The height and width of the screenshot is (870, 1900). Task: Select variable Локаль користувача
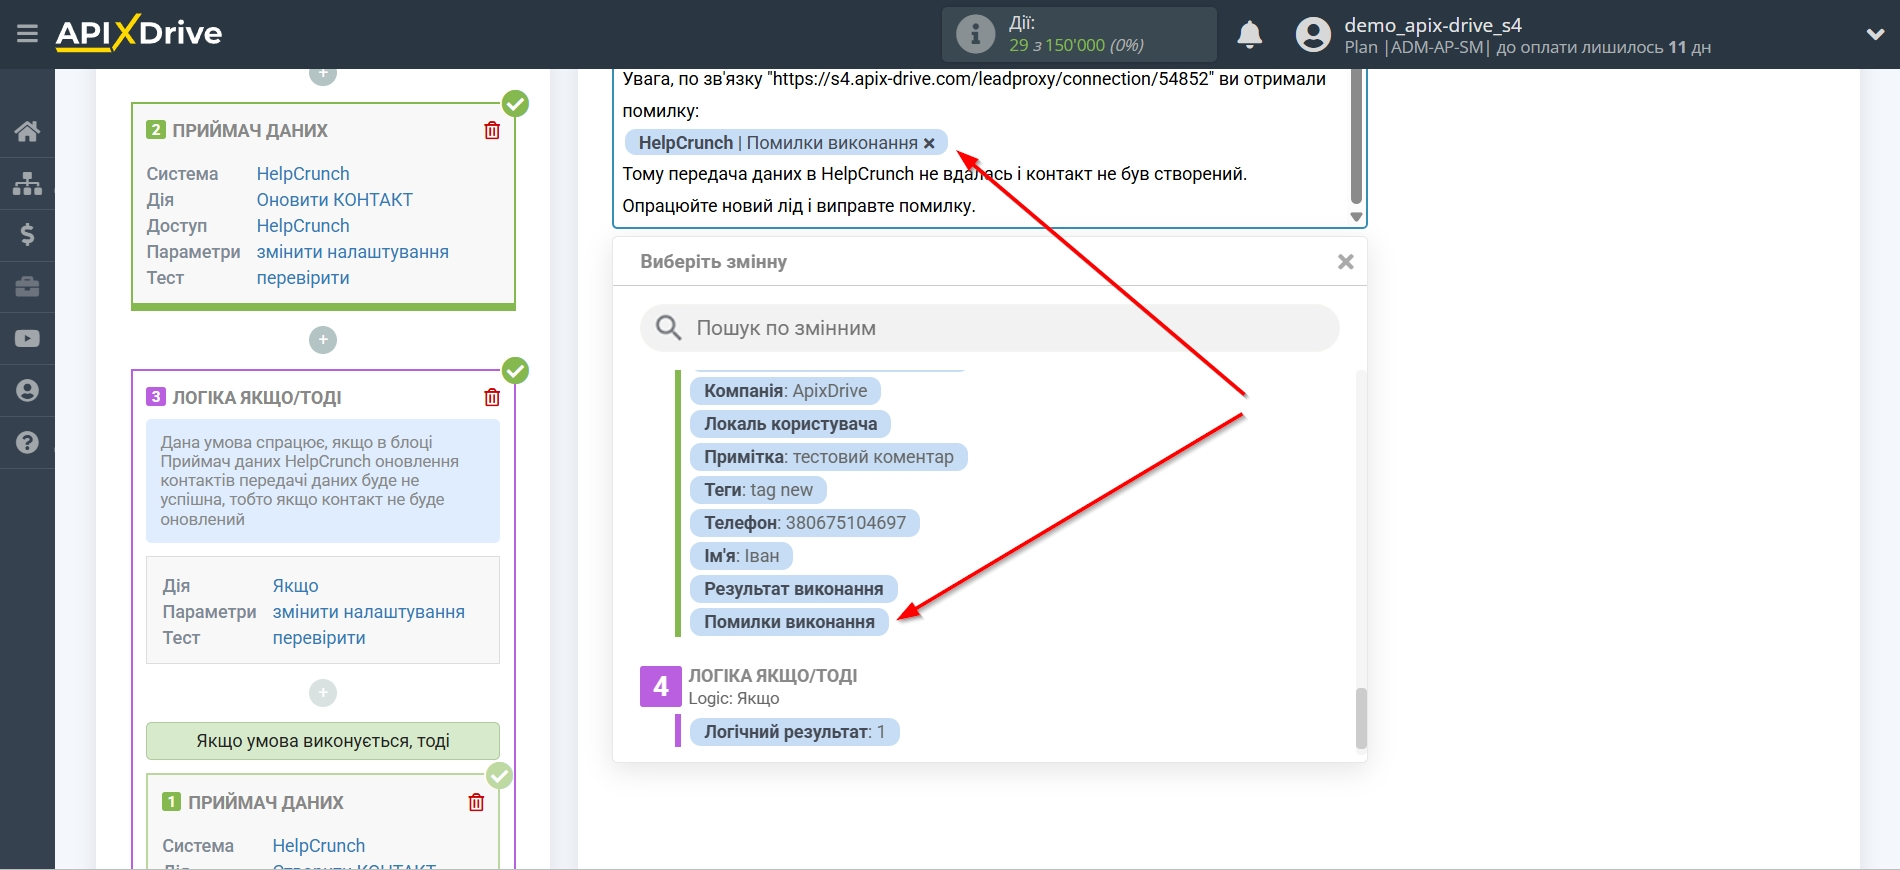(790, 424)
